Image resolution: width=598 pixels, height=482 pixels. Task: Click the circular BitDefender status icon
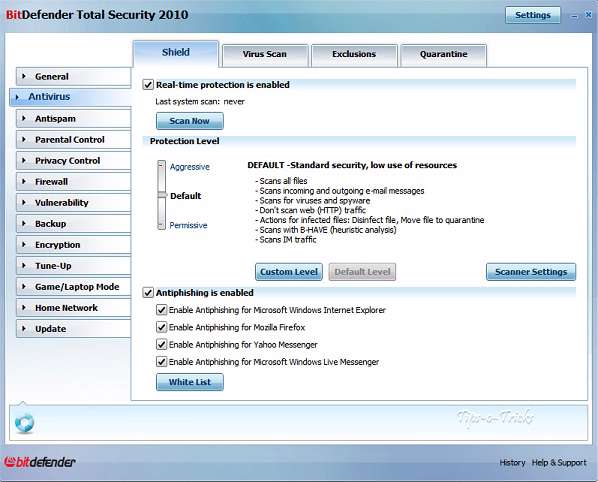click(24, 423)
